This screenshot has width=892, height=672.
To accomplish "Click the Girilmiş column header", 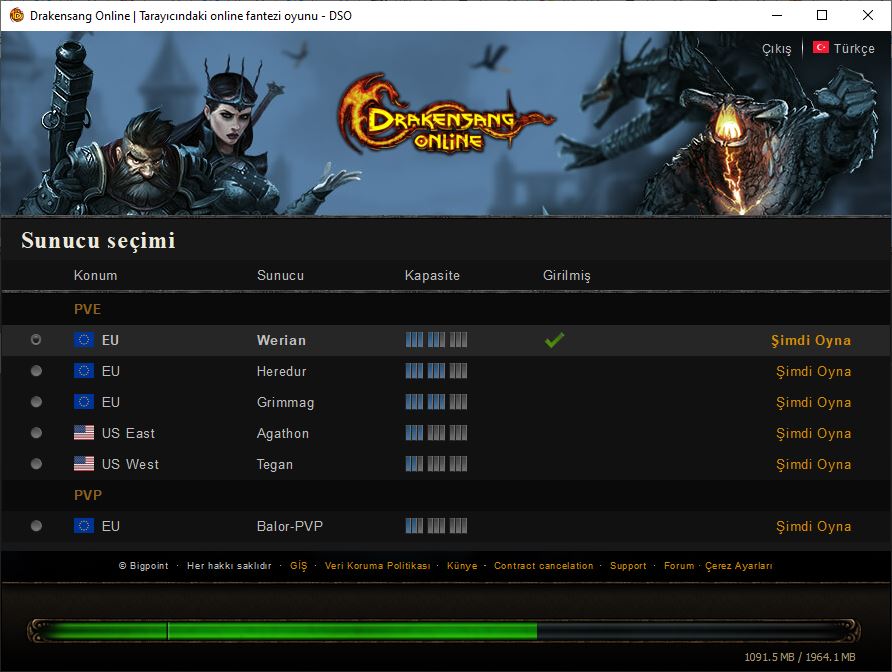I will [567, 275].
